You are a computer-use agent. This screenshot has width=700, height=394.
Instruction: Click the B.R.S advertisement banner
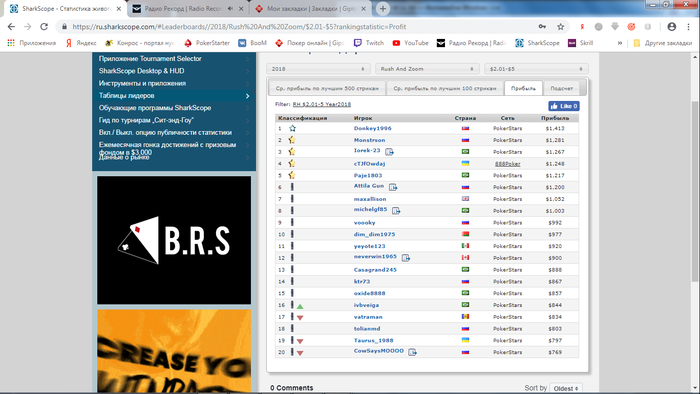174,240
